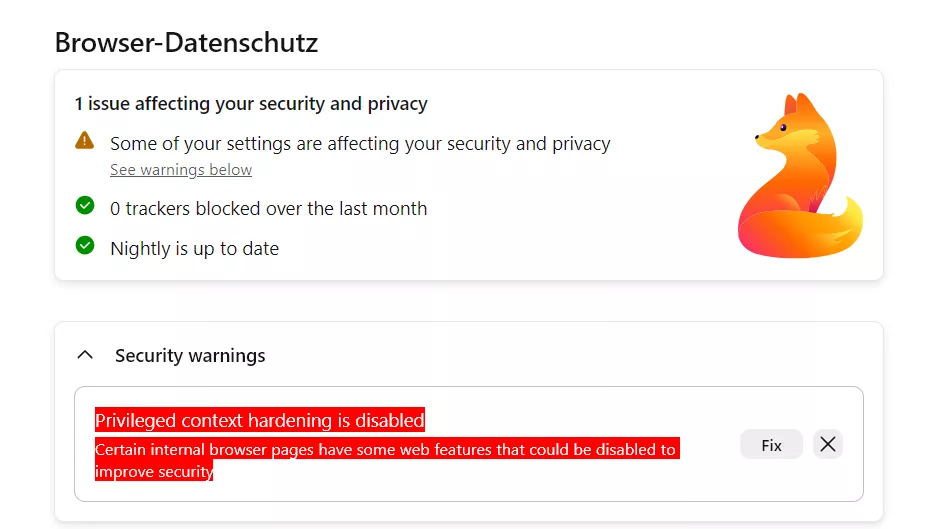Click the green checkmark beside trackers blocked
This screenshot has height=529, width=948.
point(85,206)
